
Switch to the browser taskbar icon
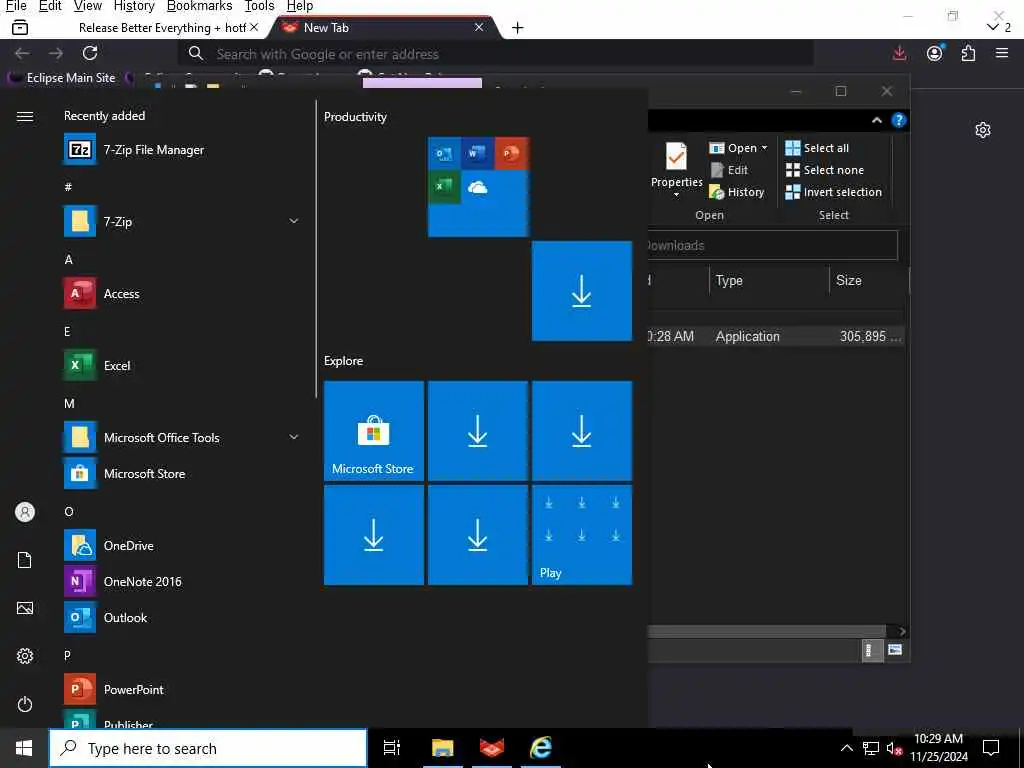click(x=492, y=748)
